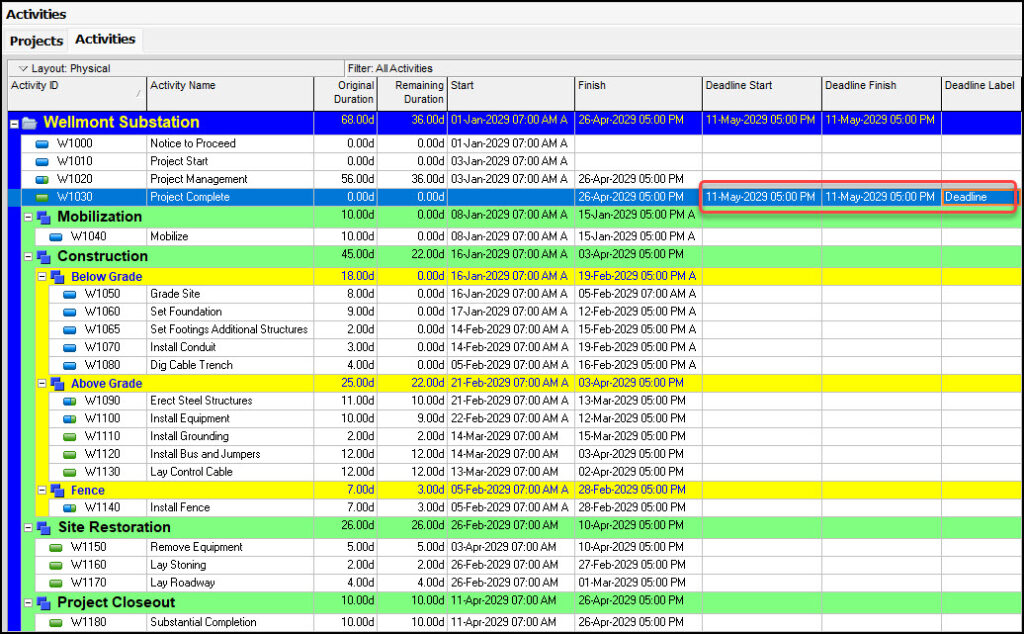This screenshot has height=634, width=1024.
Task: Click the W1140 in-progress activity icon
Action: [70, 507]
